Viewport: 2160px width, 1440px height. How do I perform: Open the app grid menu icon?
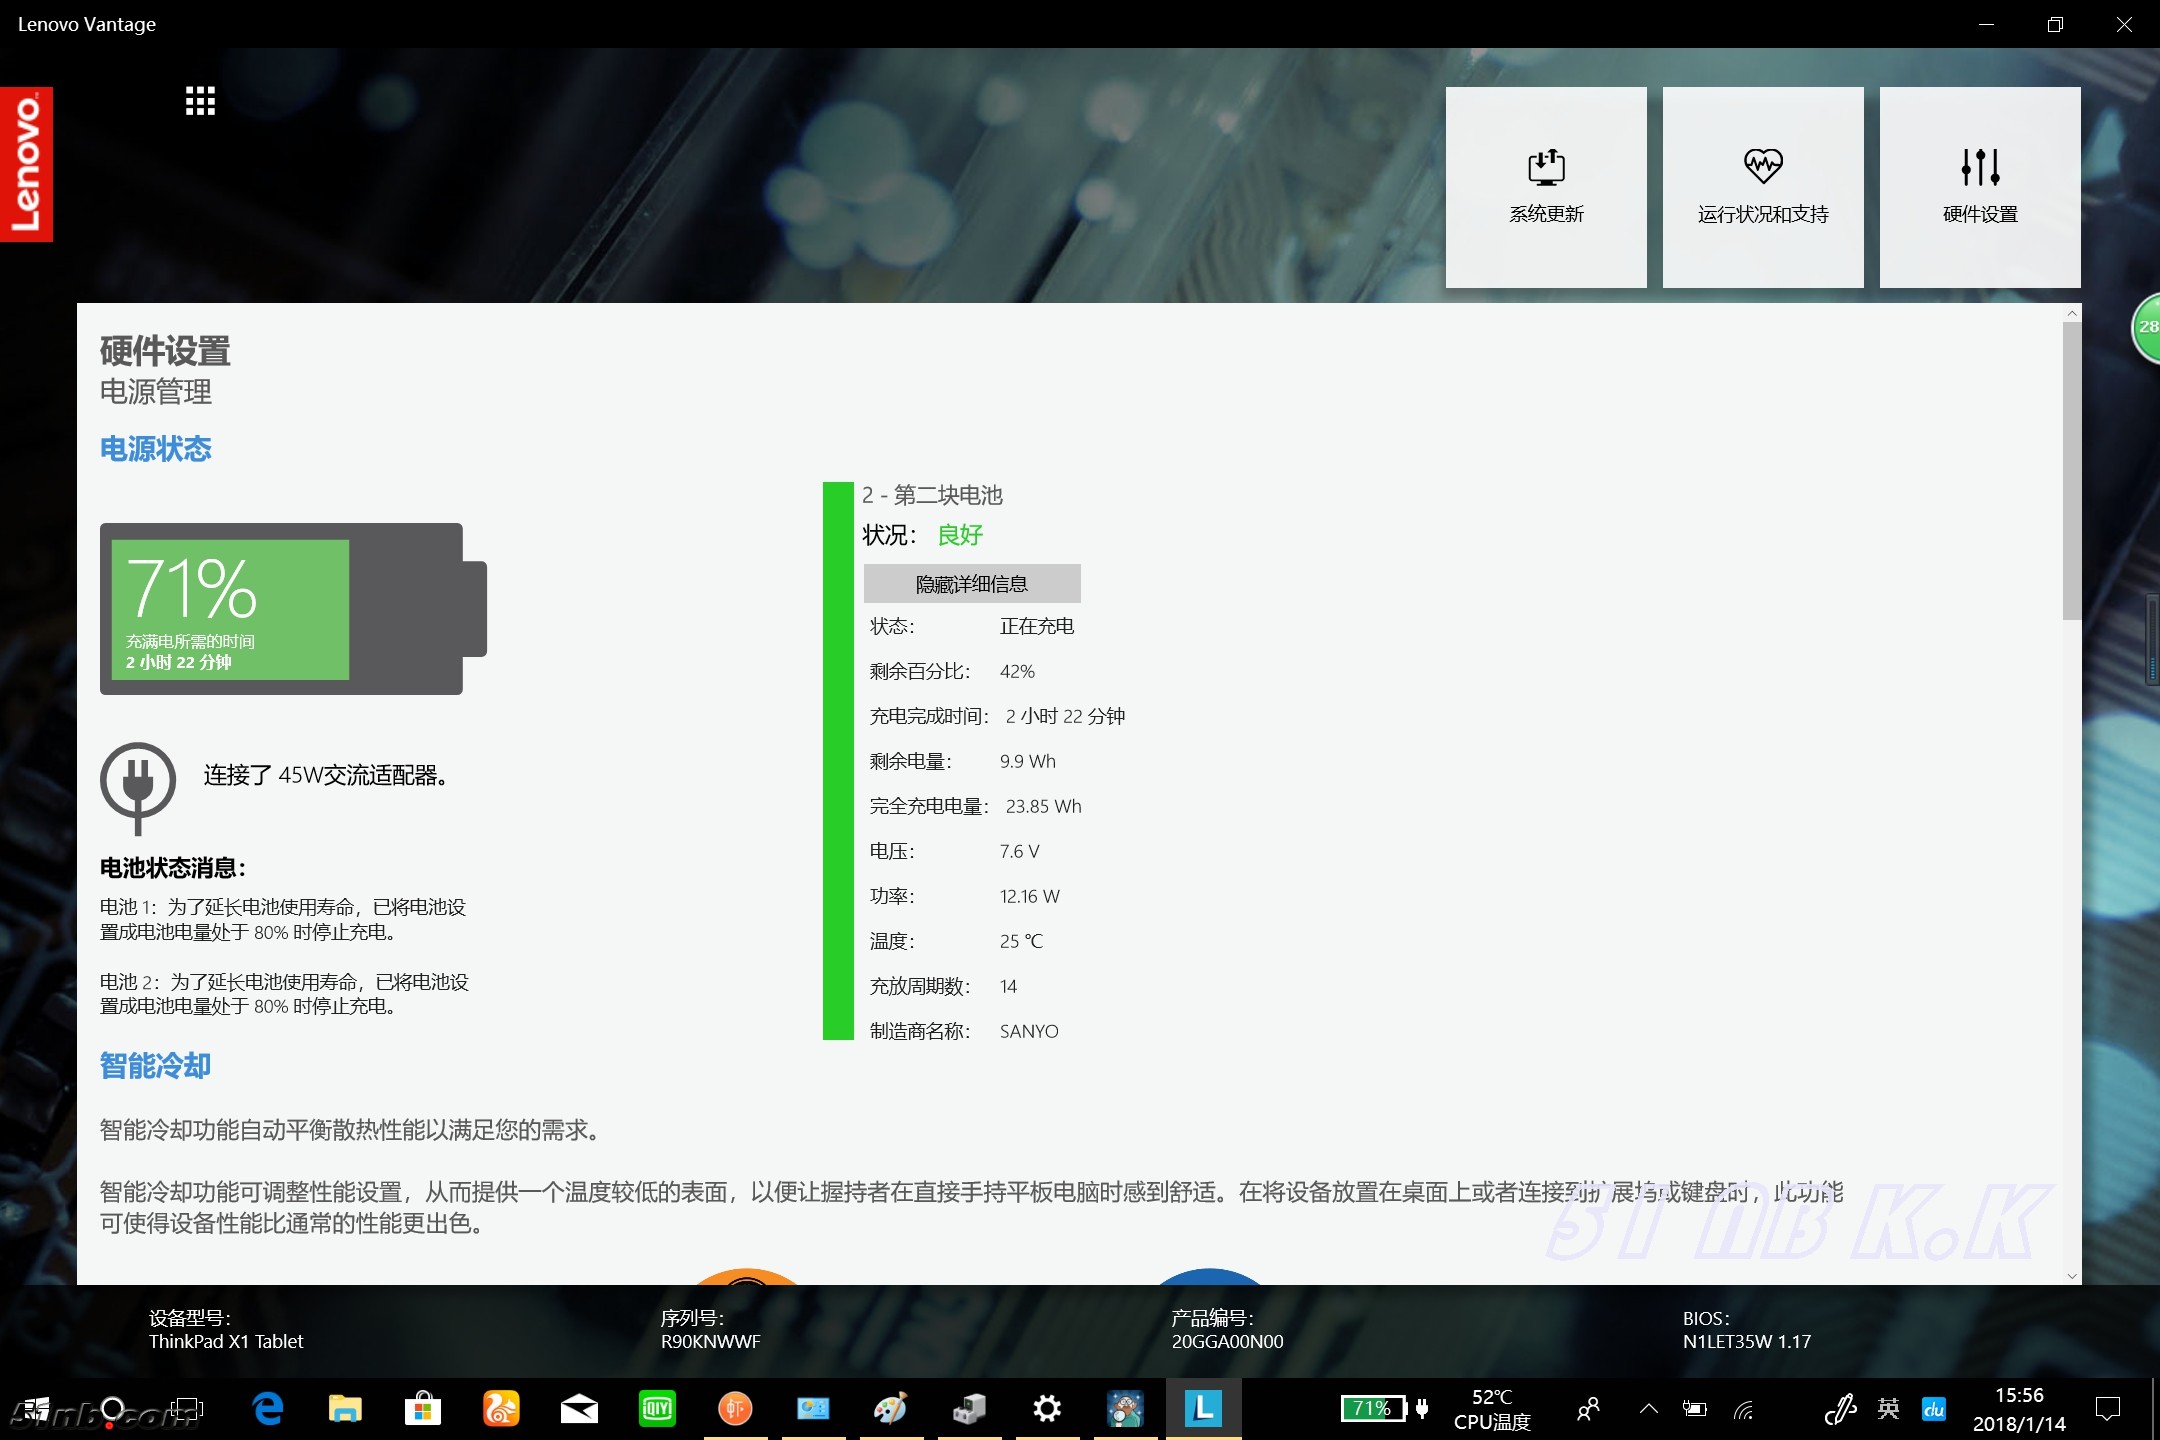tap(200, 101)
